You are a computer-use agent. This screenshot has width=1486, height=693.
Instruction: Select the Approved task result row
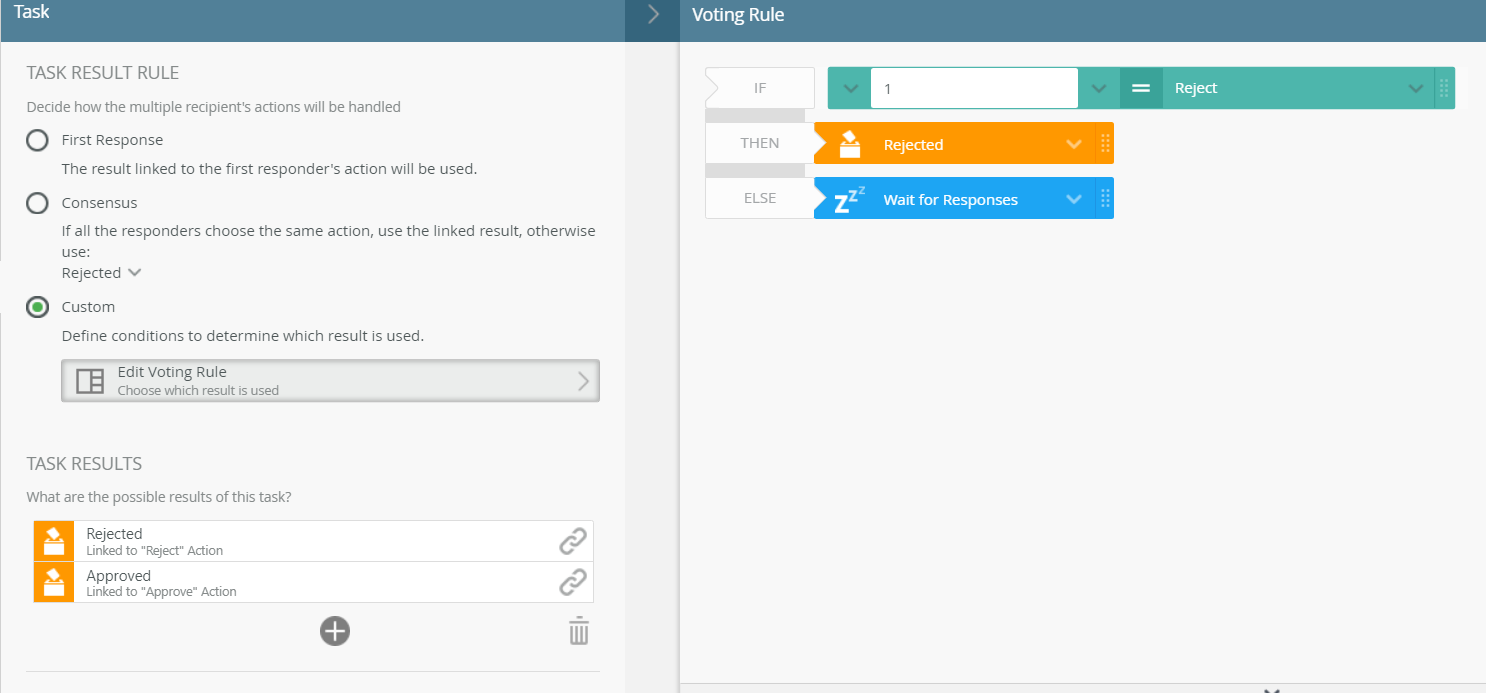[x=313, y=582]
